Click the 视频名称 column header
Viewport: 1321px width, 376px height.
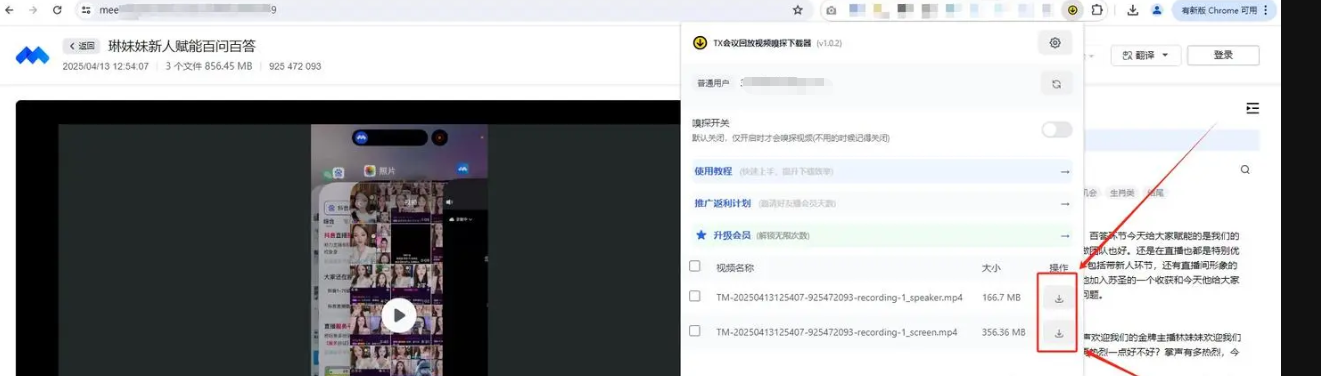735,267
